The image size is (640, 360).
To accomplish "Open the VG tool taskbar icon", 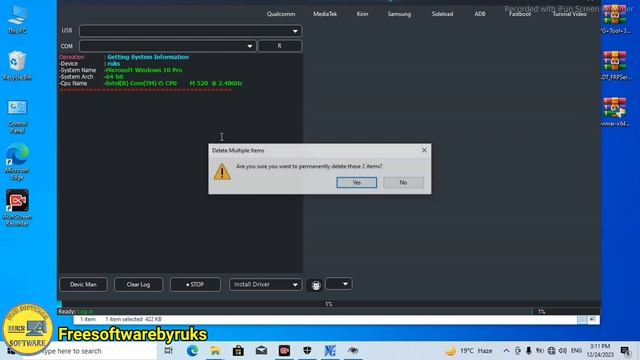I will (x=330, y=351).
